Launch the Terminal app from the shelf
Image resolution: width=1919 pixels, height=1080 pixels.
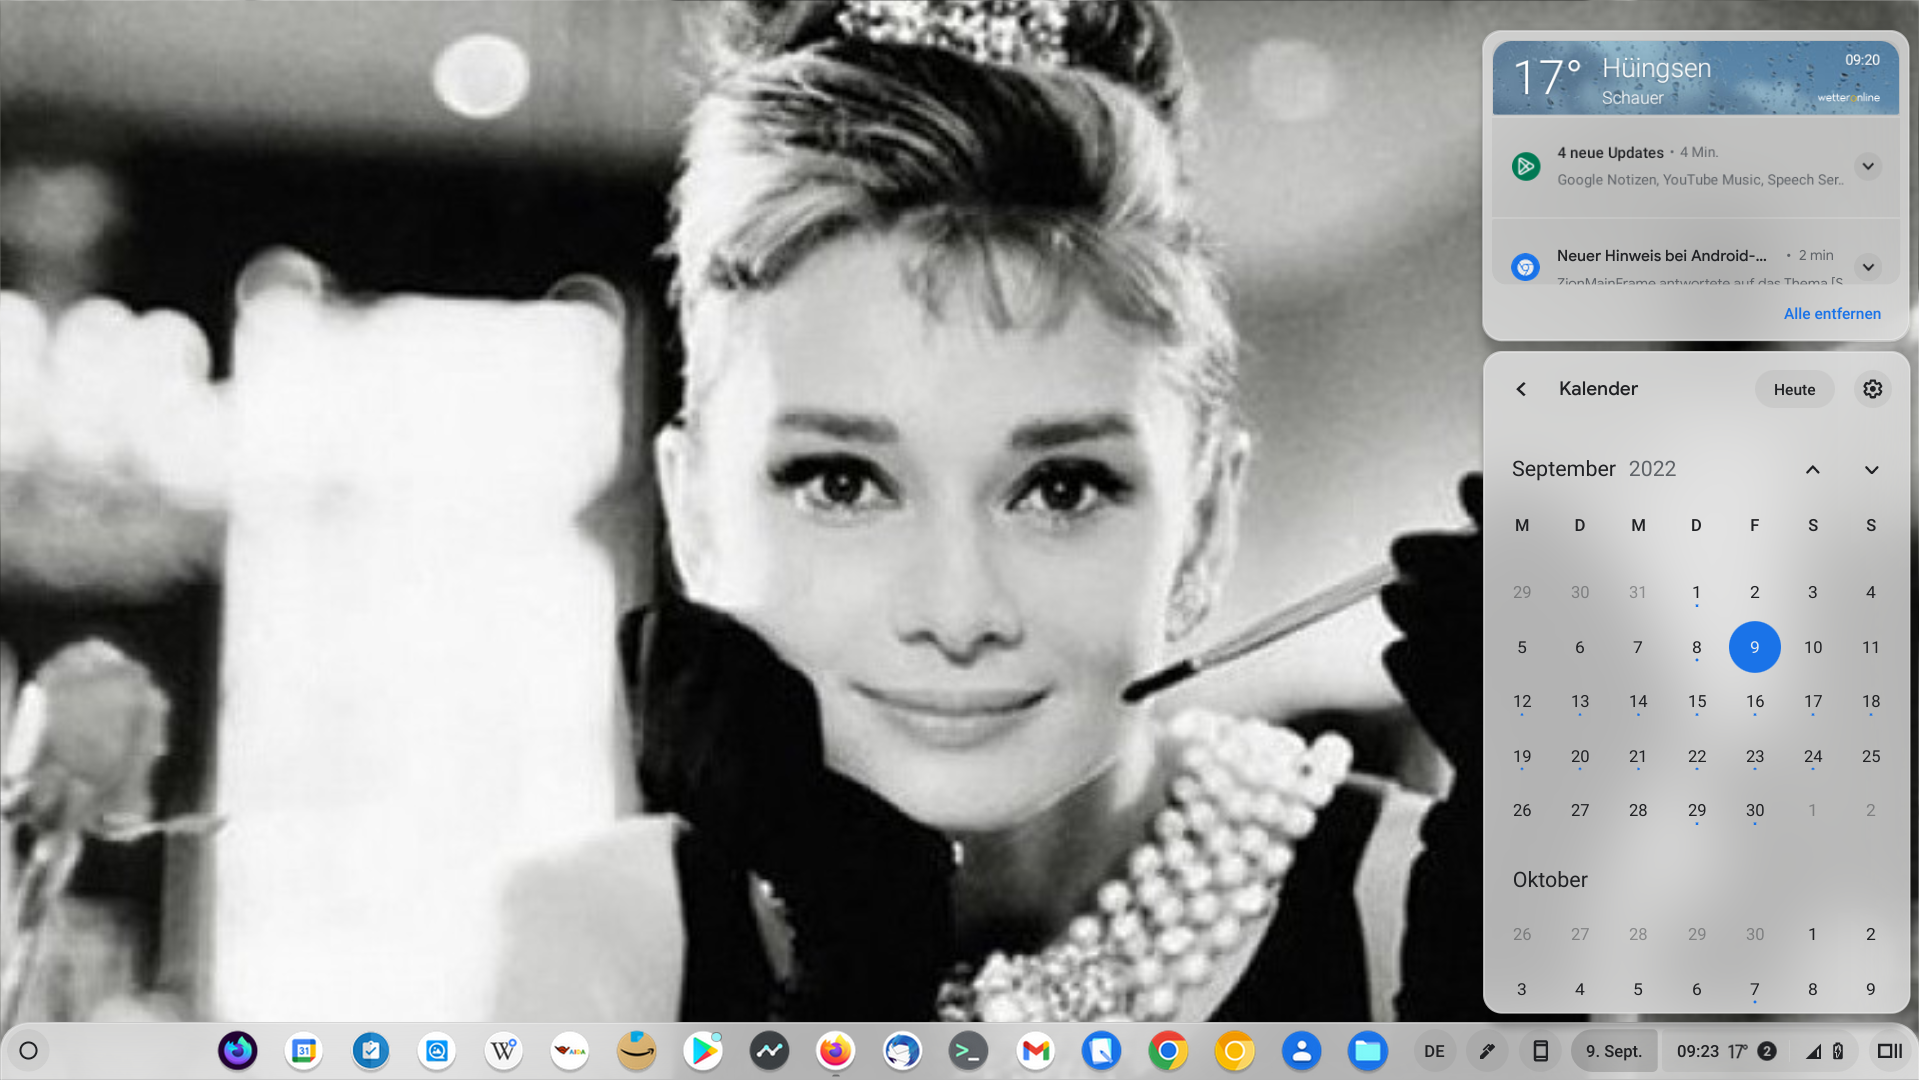[x=968, y=1051]
